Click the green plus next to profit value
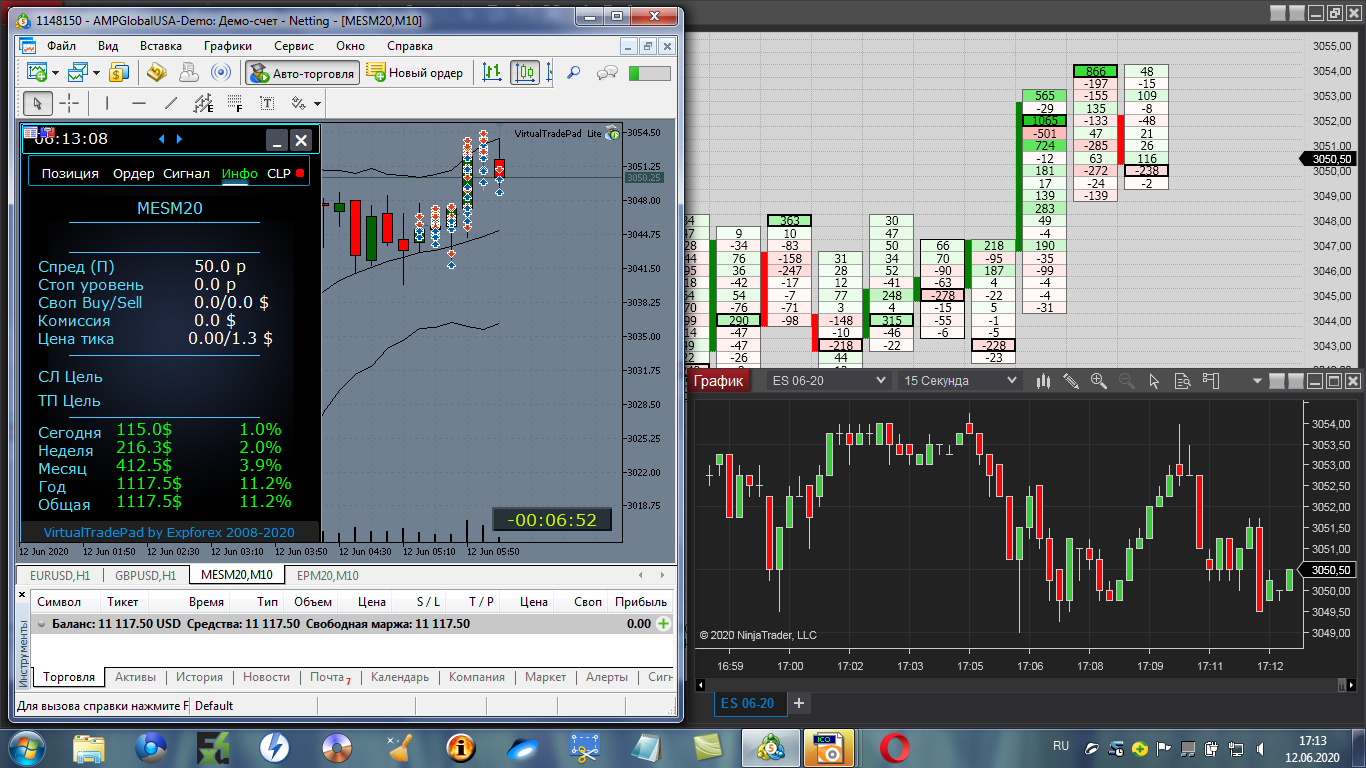The image size is (1366, 768). pyautogui.click(x=662, y=624)
